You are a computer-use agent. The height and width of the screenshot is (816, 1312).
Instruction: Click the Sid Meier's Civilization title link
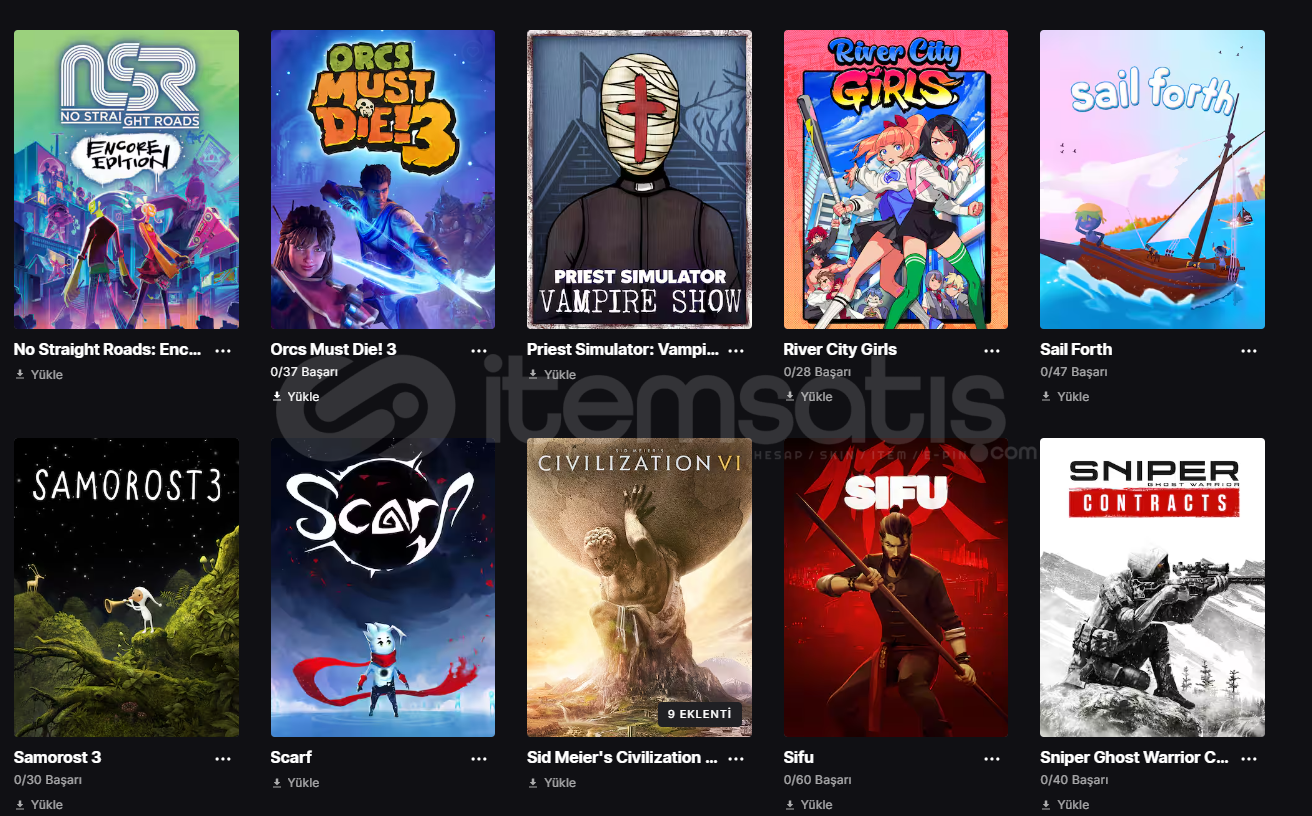coord(622,758)
